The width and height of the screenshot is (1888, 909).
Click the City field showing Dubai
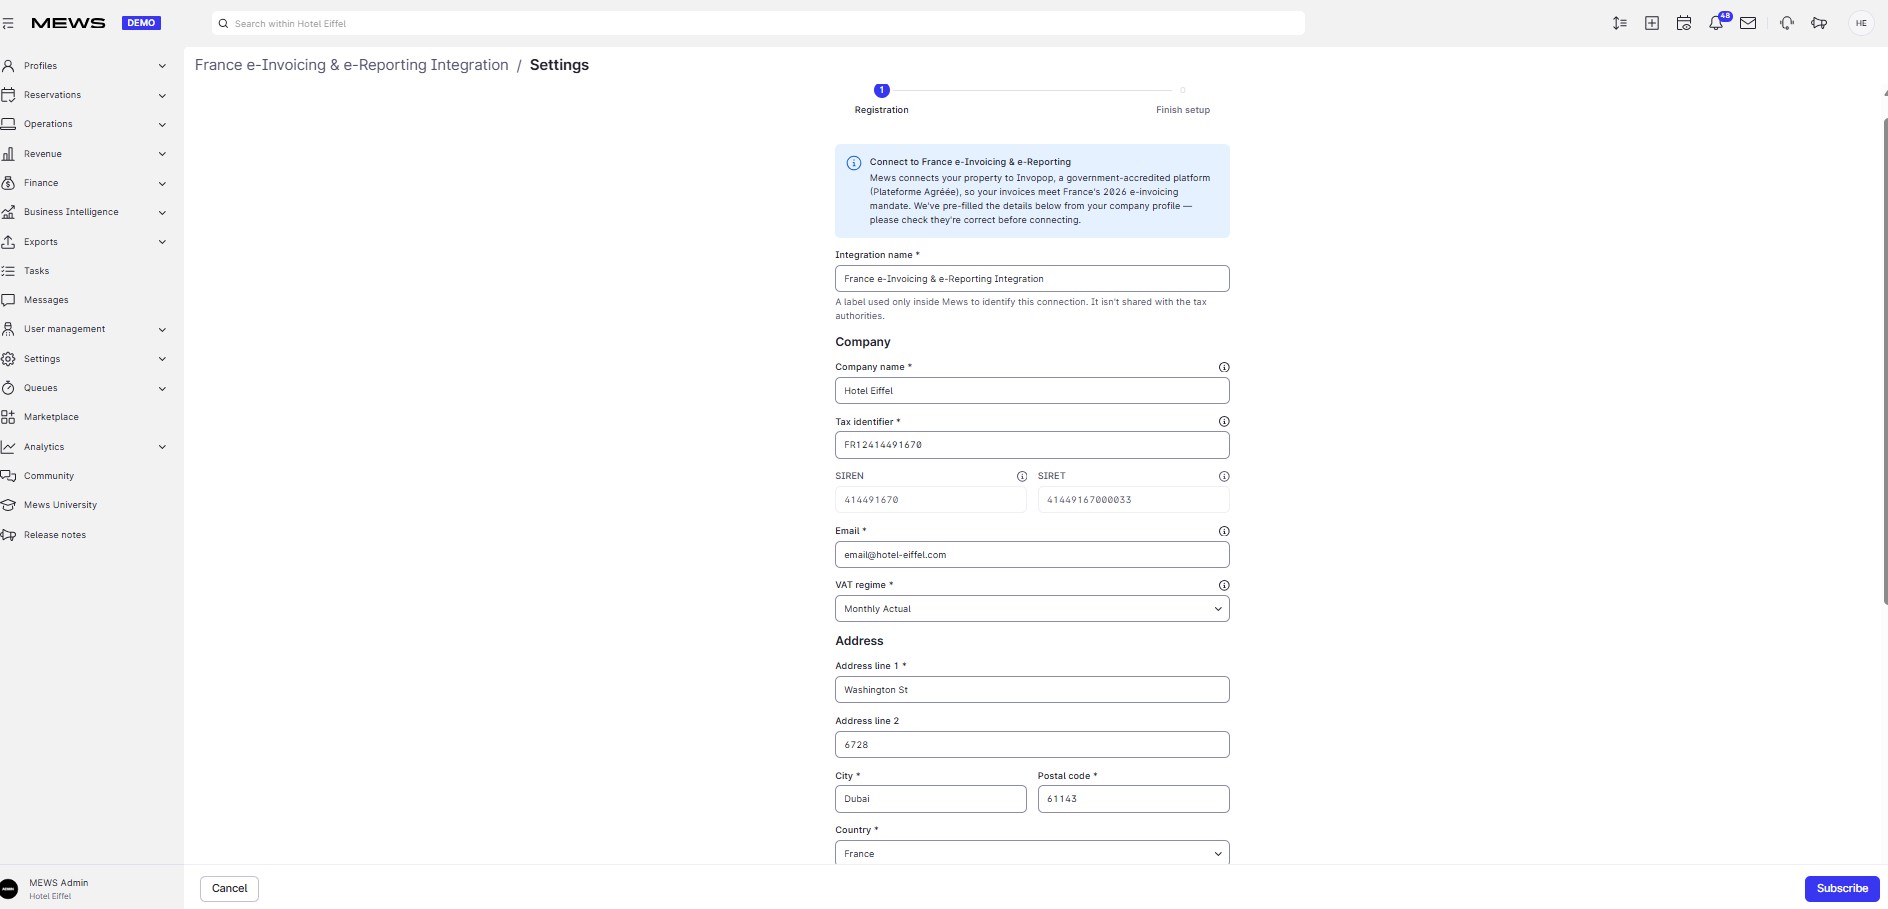point(930,799)
